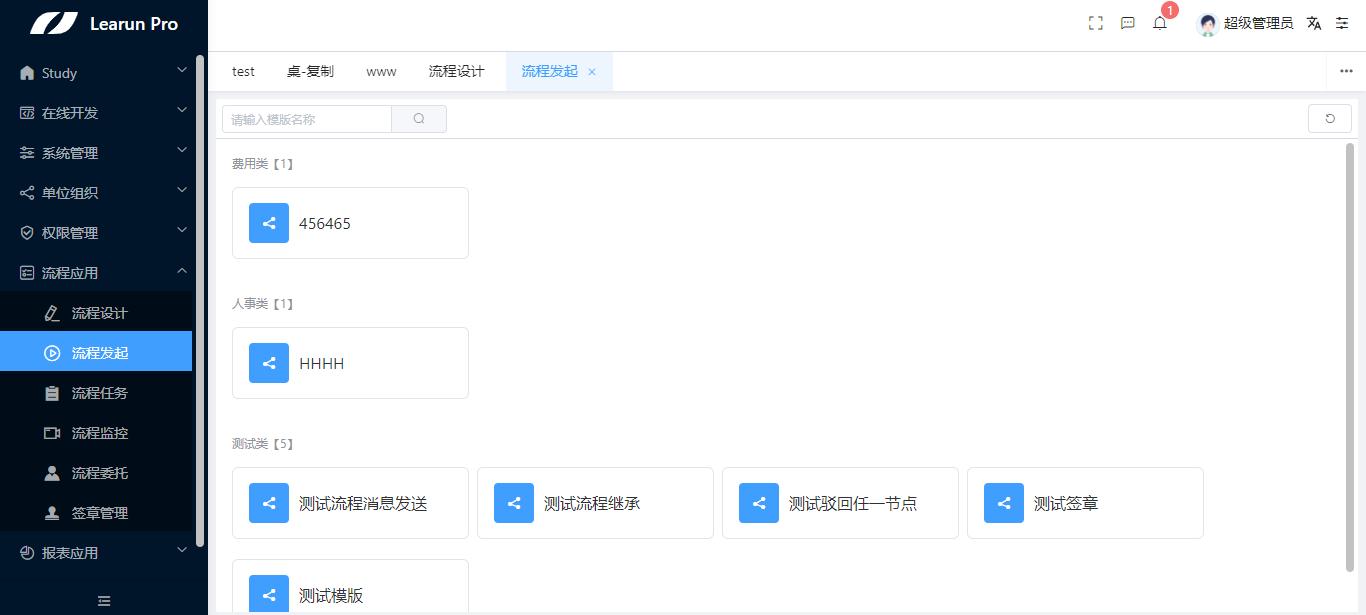Open theme settings via the sliders icon
This screenshot has width=1366, height=615.
pos(1341,23)
